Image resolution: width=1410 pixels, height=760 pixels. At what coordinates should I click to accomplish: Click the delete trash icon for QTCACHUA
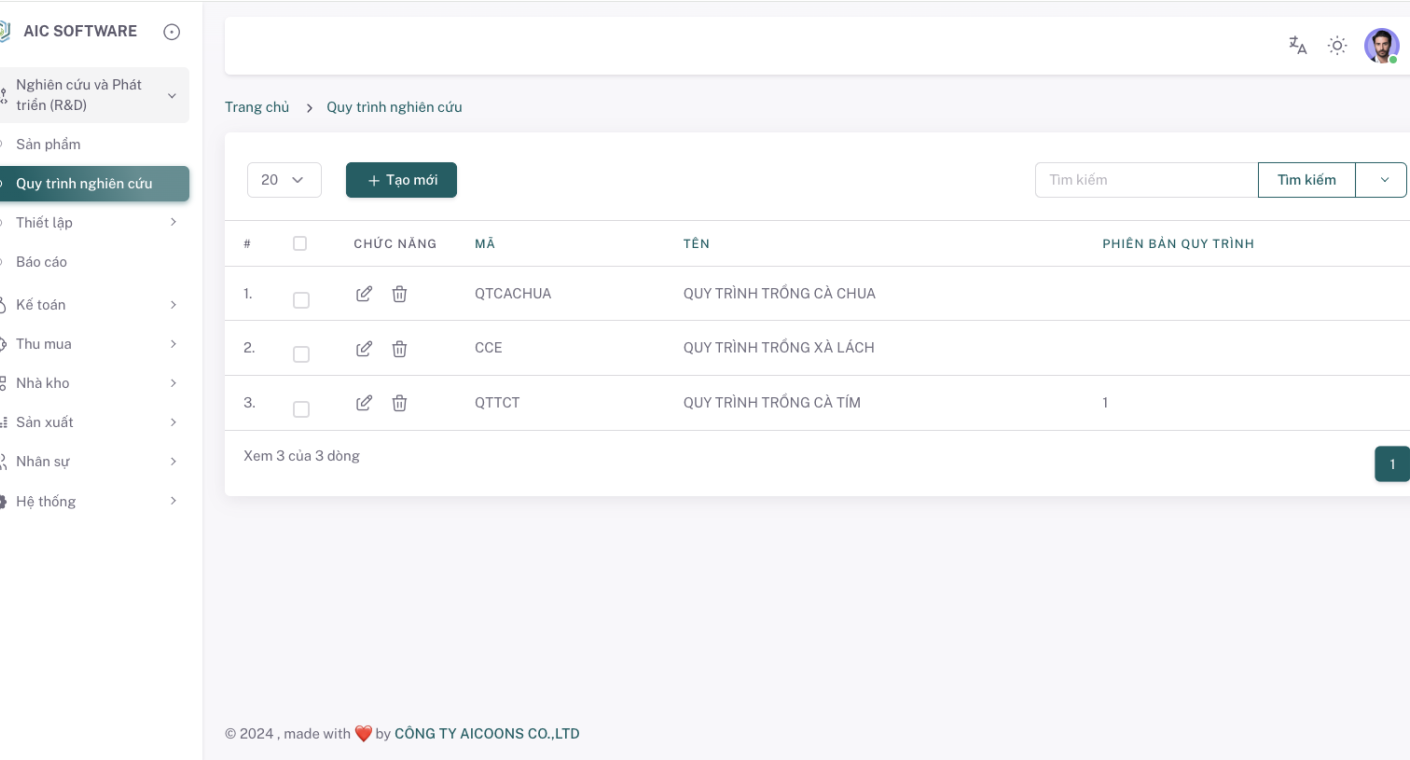point(399,294)
